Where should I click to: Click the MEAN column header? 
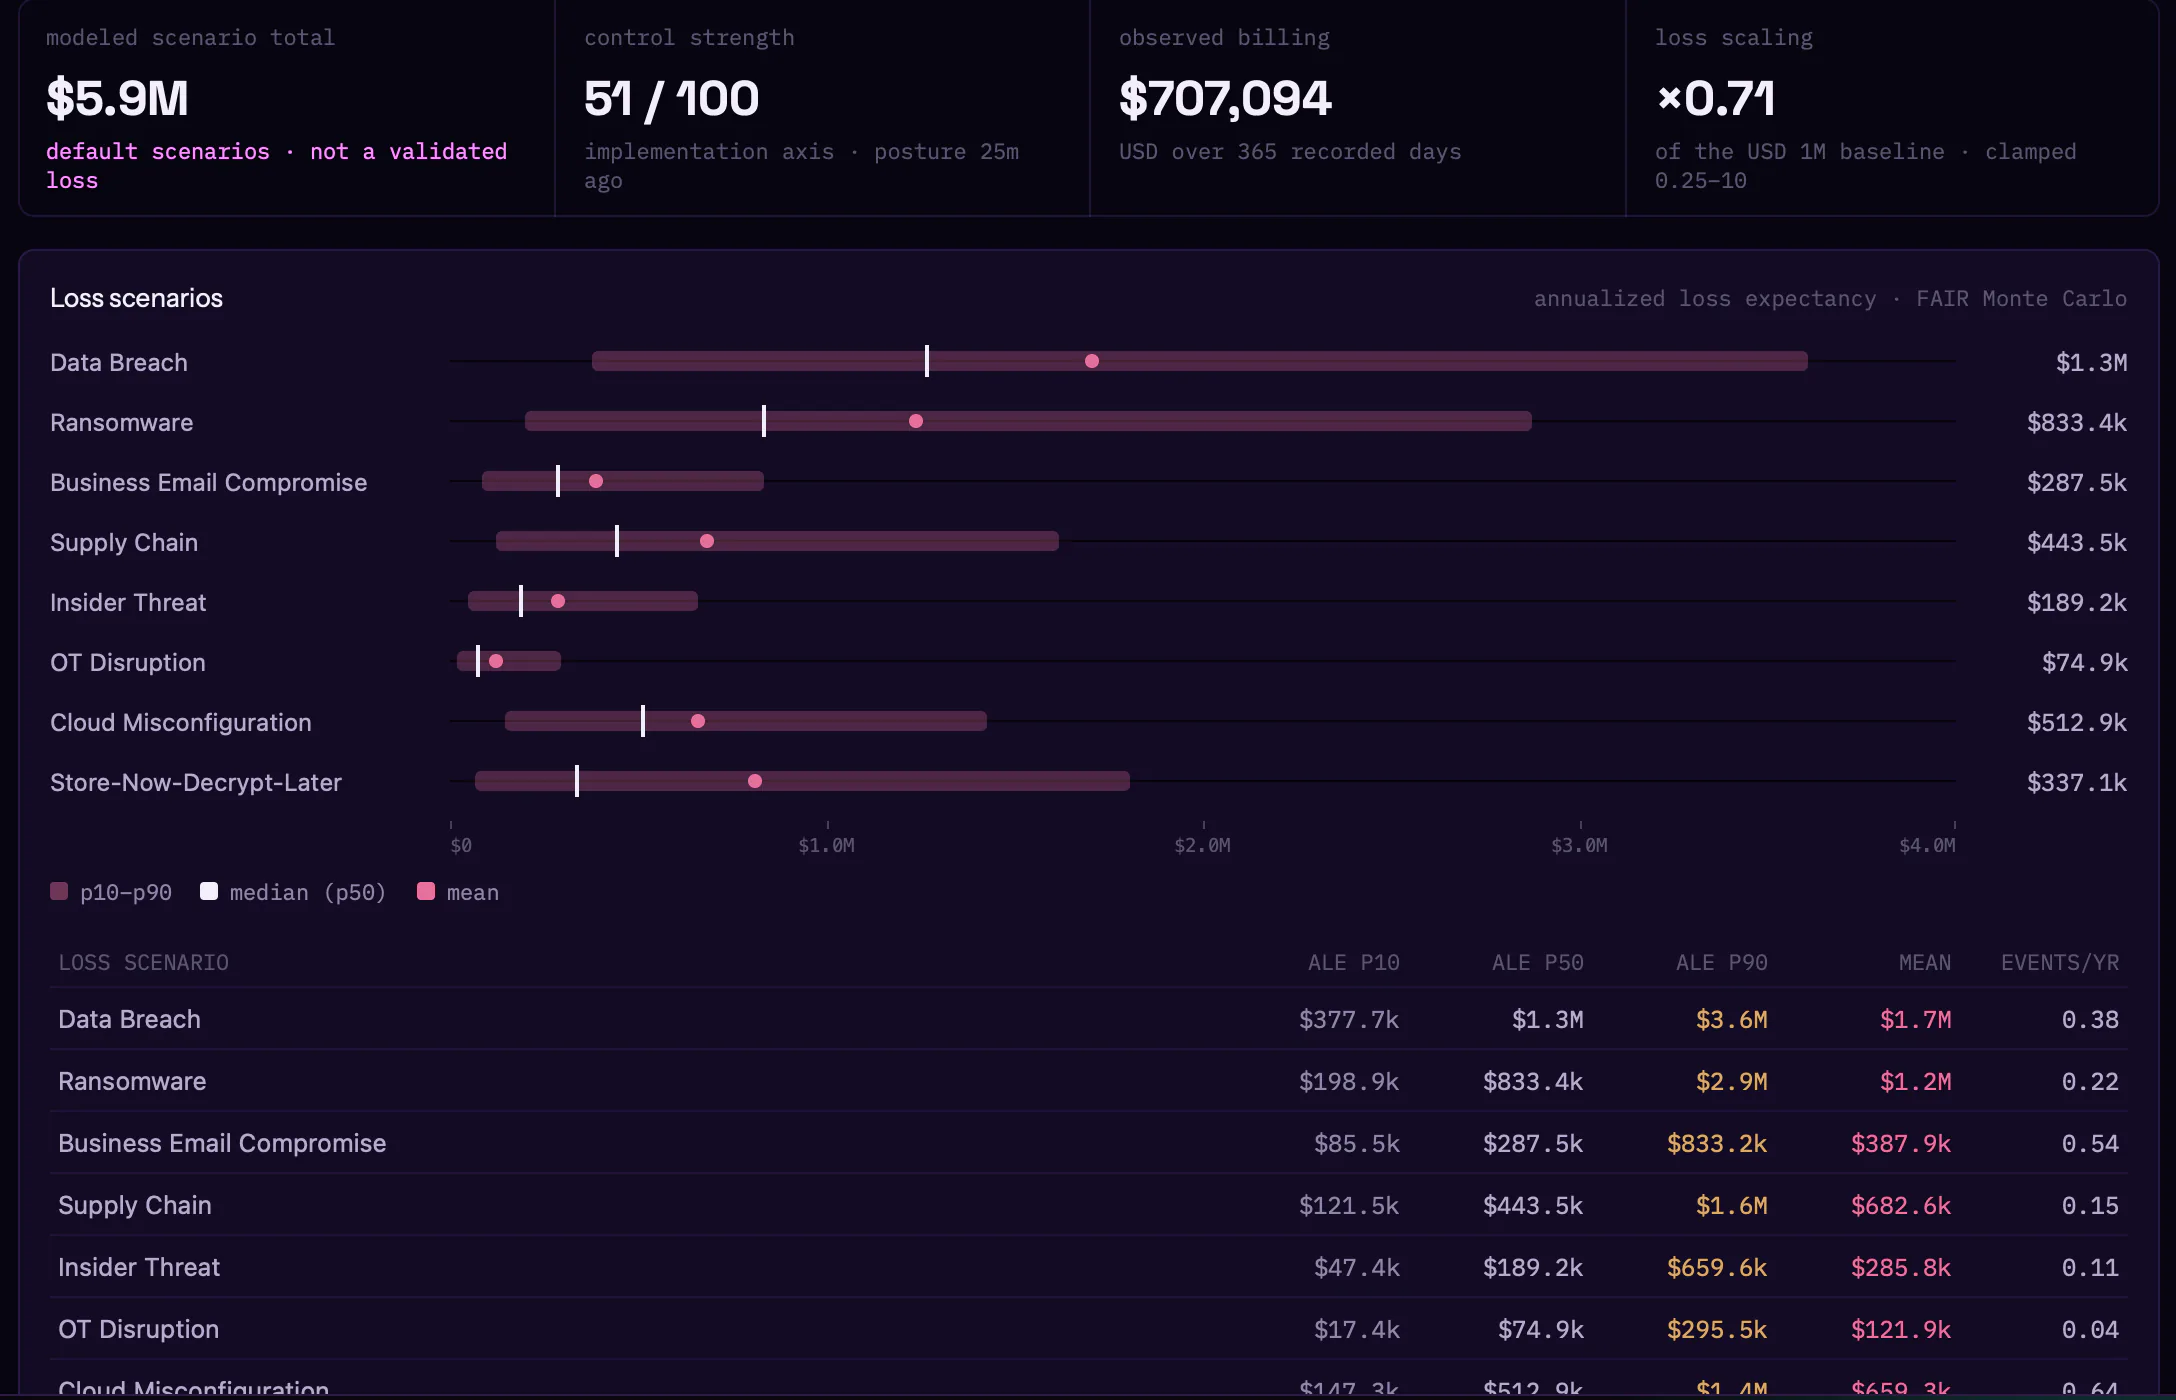point(1925,962)
